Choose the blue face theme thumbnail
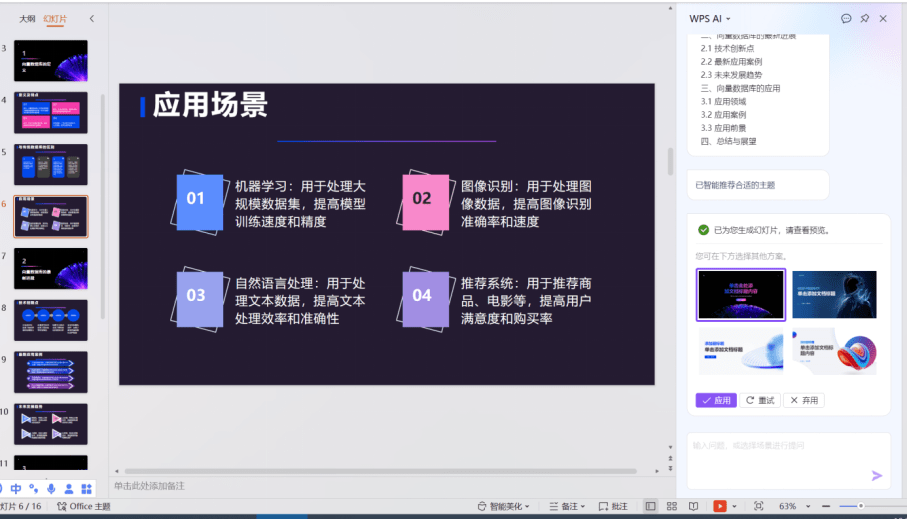The width and height of the screenshot is (908, 519). [x=834, y=294]
